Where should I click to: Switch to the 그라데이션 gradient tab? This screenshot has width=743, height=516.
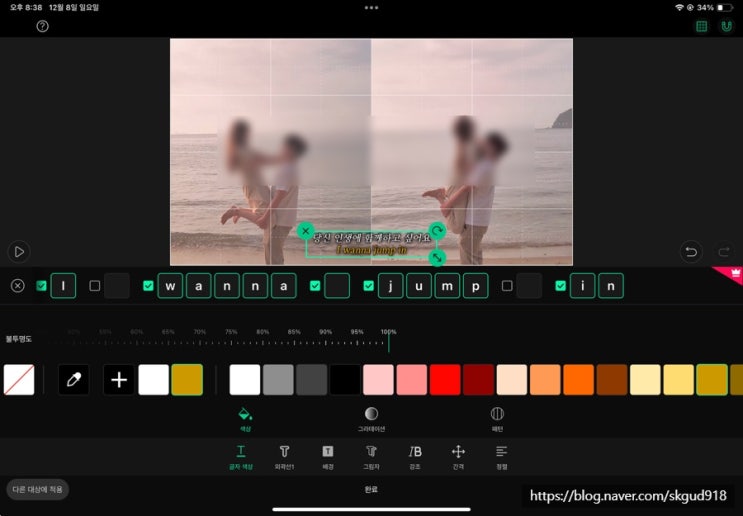[x=371, y=419]
